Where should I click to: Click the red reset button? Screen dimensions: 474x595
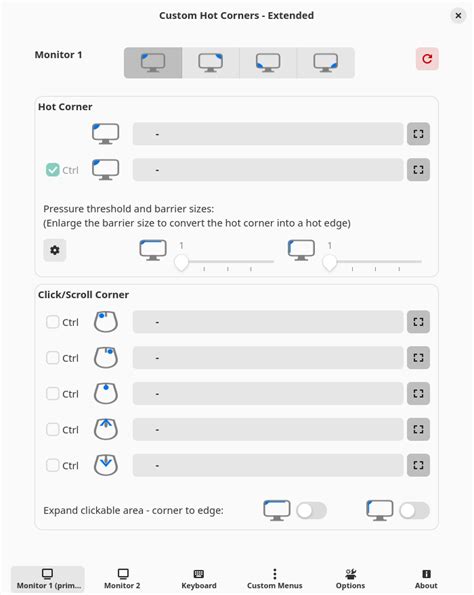(427, 59)
